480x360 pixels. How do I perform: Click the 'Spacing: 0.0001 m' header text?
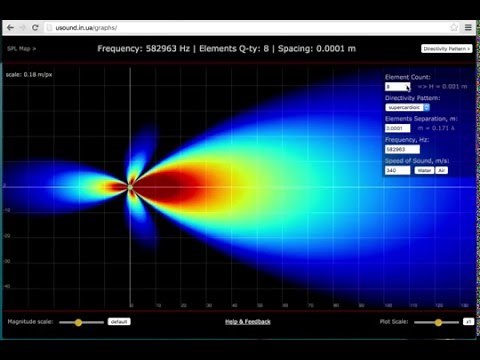point(317,49)
